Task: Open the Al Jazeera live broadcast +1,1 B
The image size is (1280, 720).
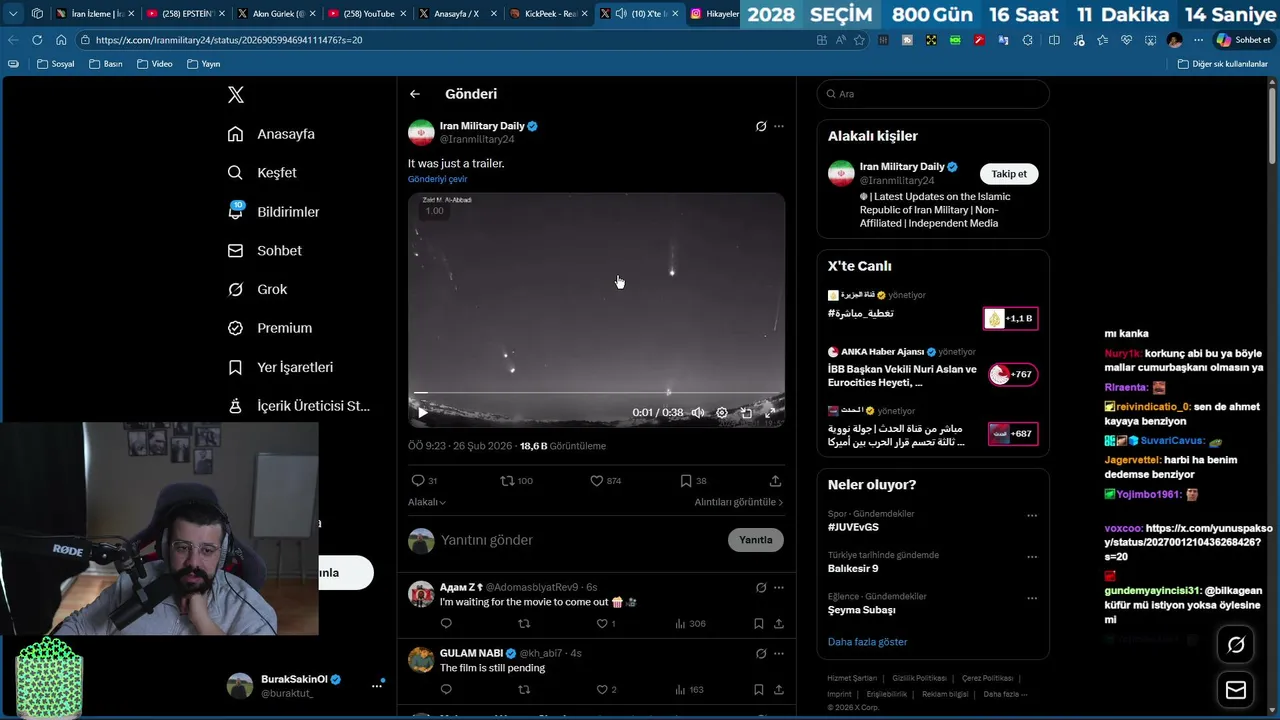Action: [x=1010, y=318]
